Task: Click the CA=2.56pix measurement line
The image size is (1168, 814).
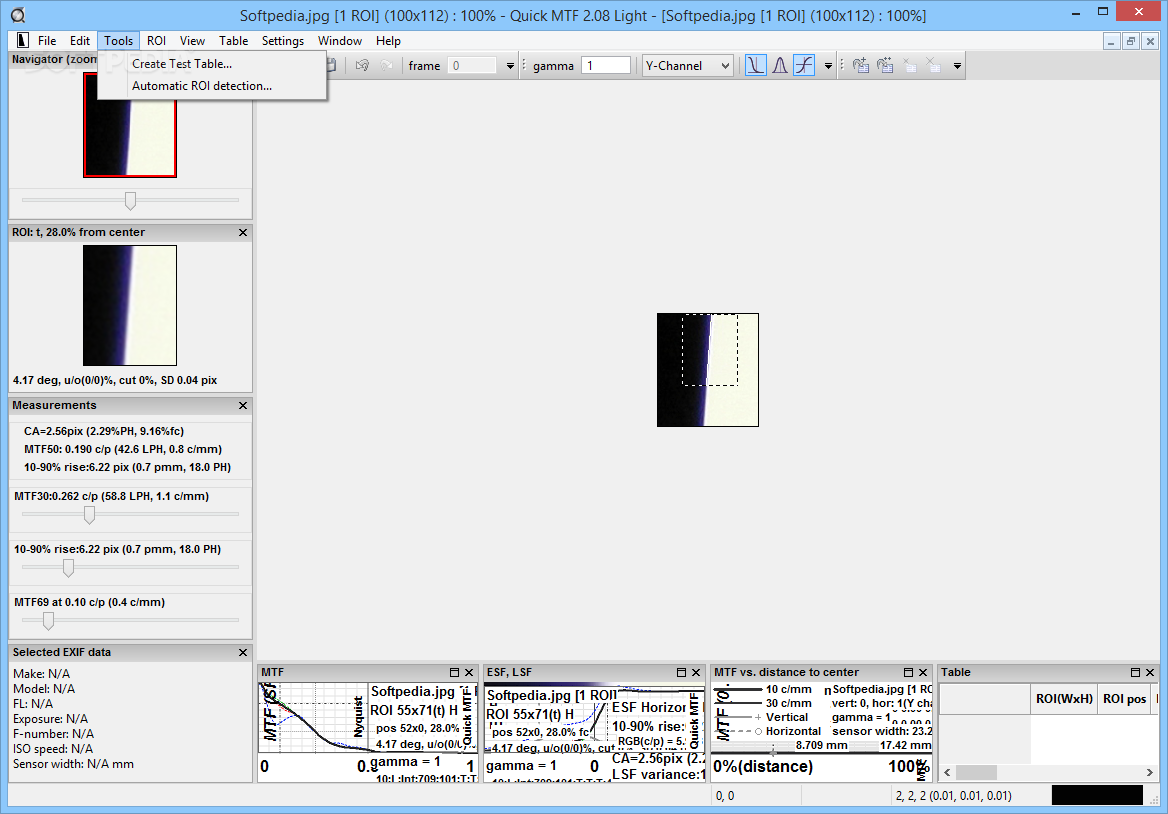Action: click(x=104, y=431)
